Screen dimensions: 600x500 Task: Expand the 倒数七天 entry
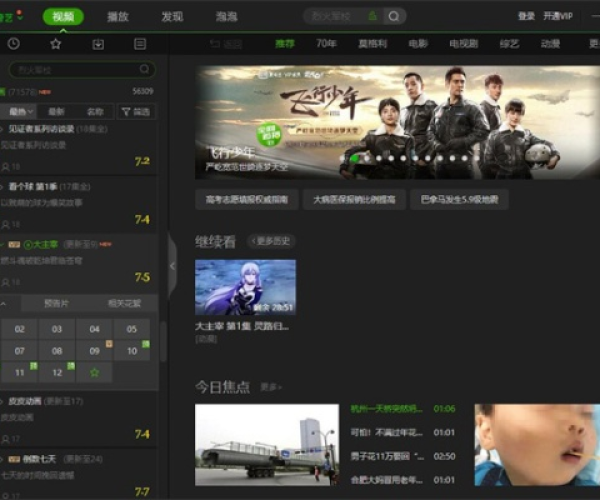click(x=2, y=459)
